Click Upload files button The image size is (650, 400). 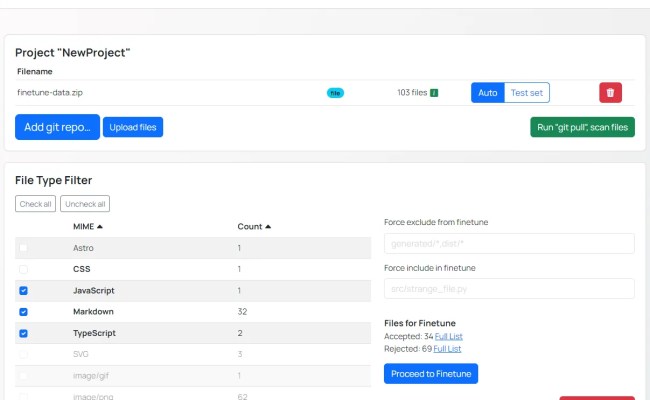[x=133, y=127]
